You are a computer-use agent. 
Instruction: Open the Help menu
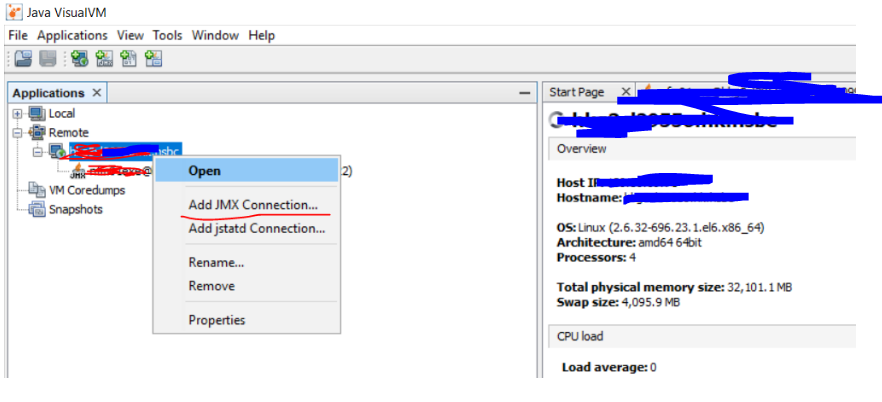pos(262,35)
